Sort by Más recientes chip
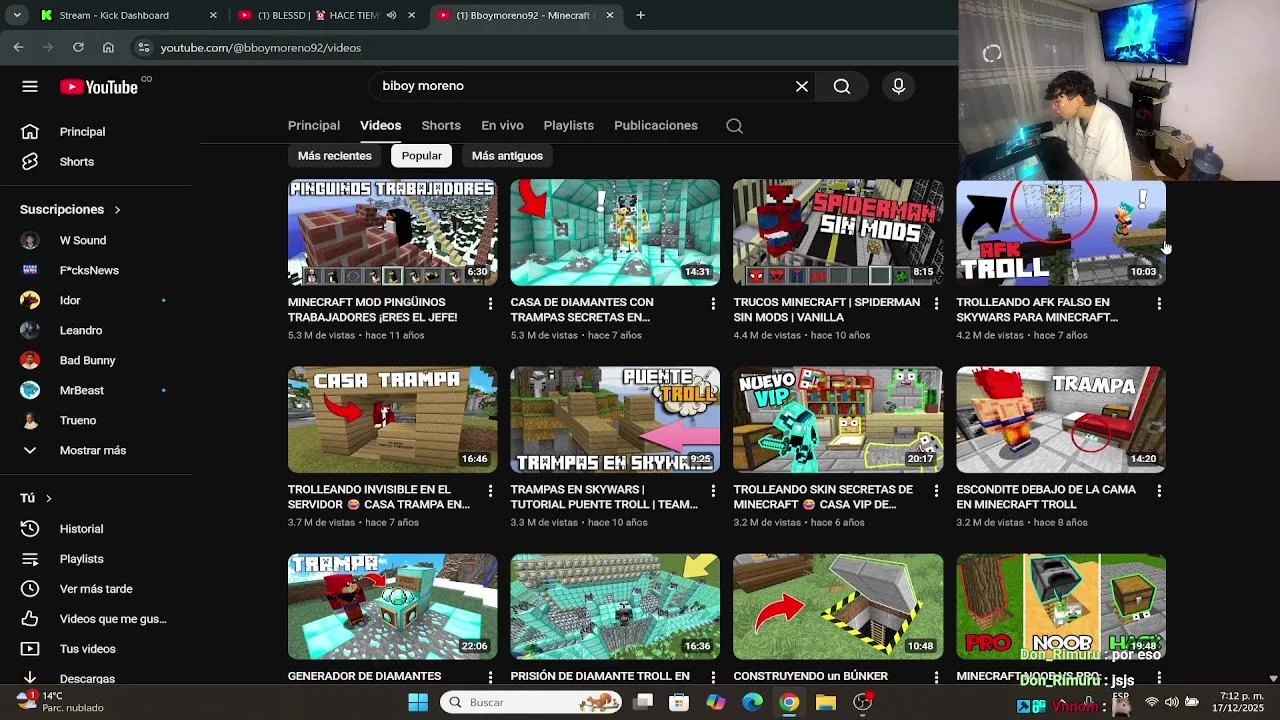The height and width of the screenshot is (720, 1280). tap(335, 156)
